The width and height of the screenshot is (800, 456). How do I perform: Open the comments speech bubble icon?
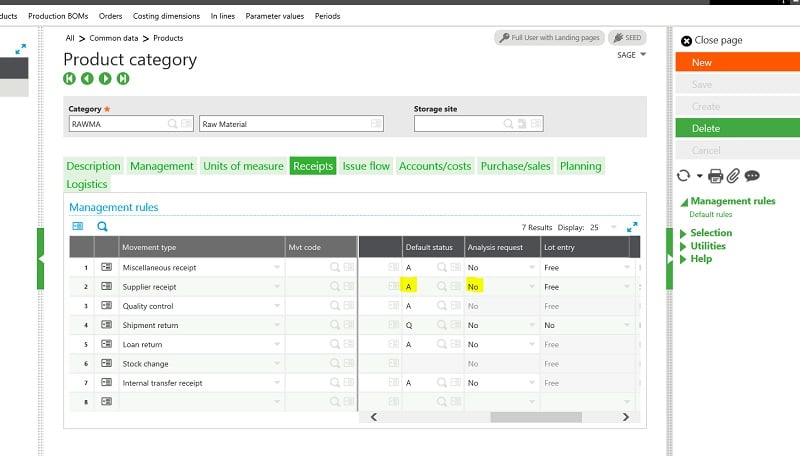click(x=752, y=176)
